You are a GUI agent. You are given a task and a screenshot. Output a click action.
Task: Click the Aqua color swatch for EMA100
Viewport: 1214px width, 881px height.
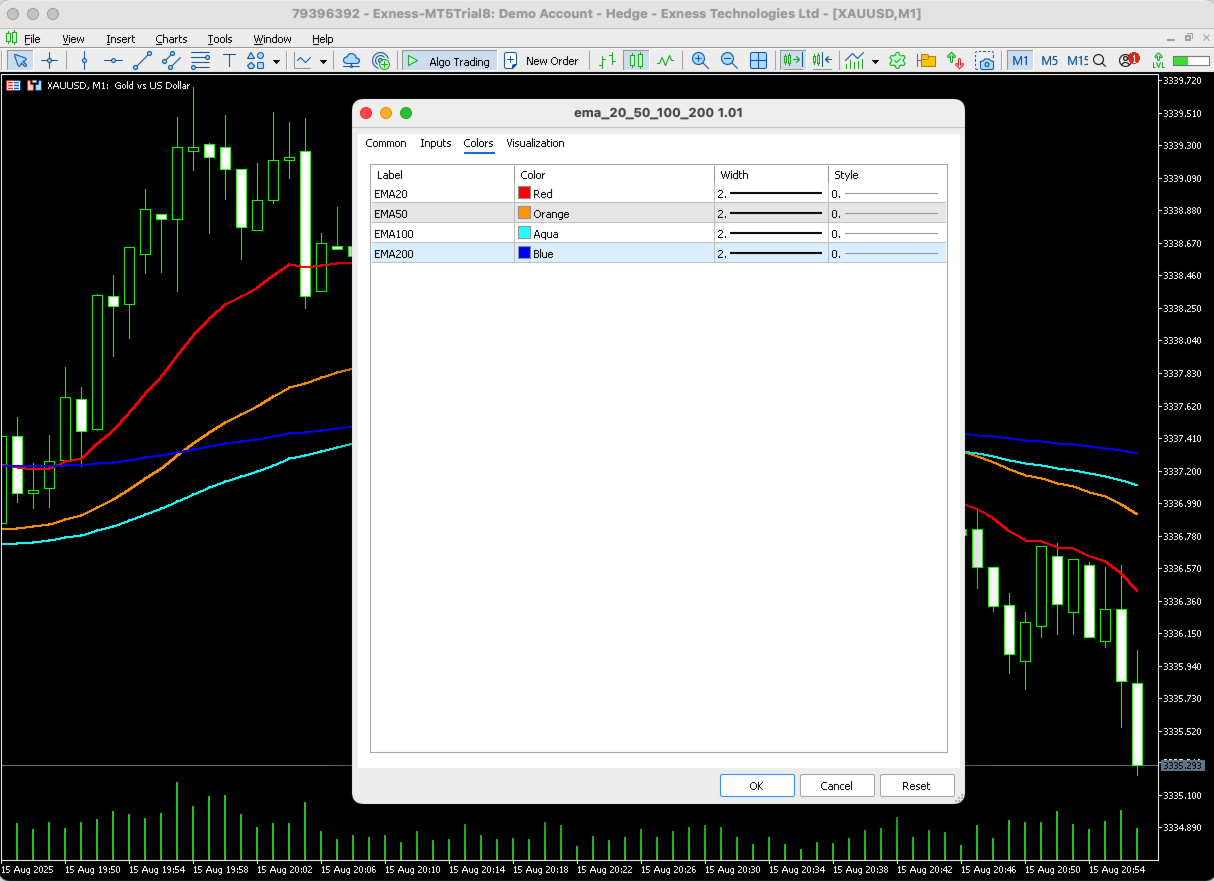[x=524, y=234]
